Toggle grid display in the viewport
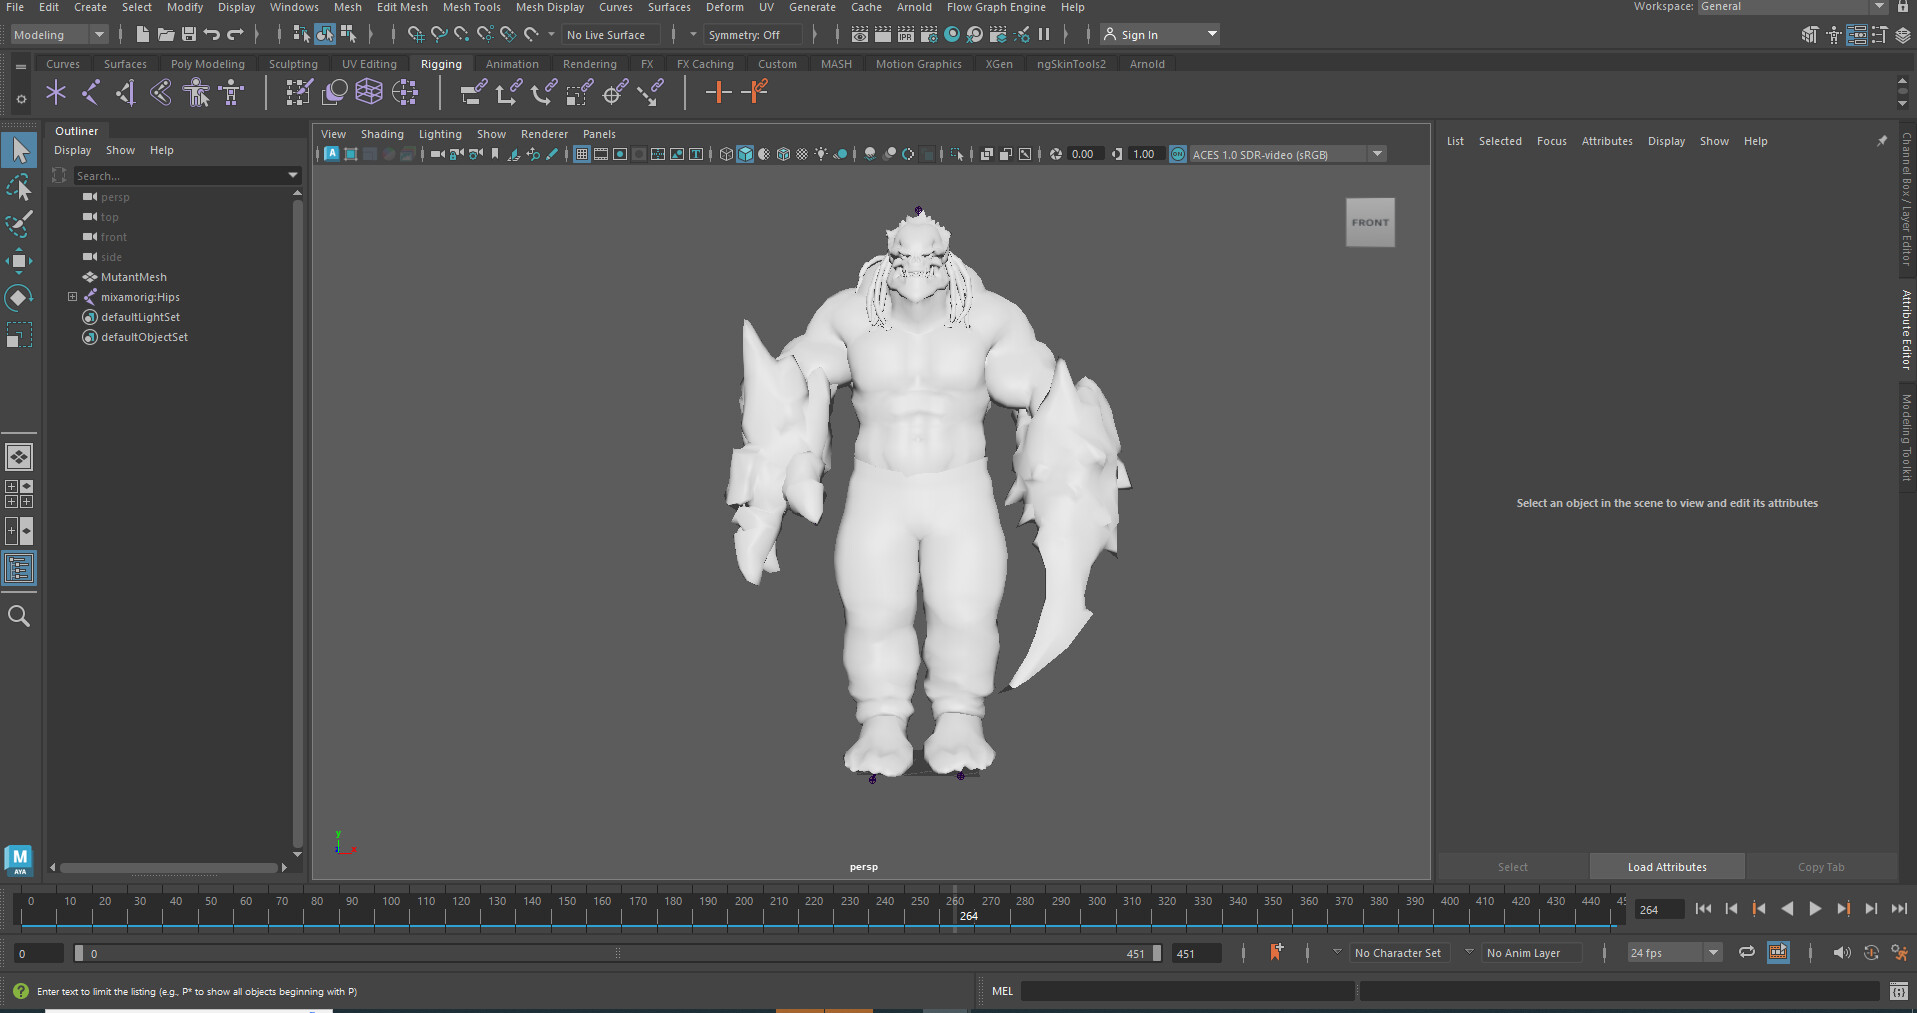The image size is (1917, 1013). coord(582,154)
